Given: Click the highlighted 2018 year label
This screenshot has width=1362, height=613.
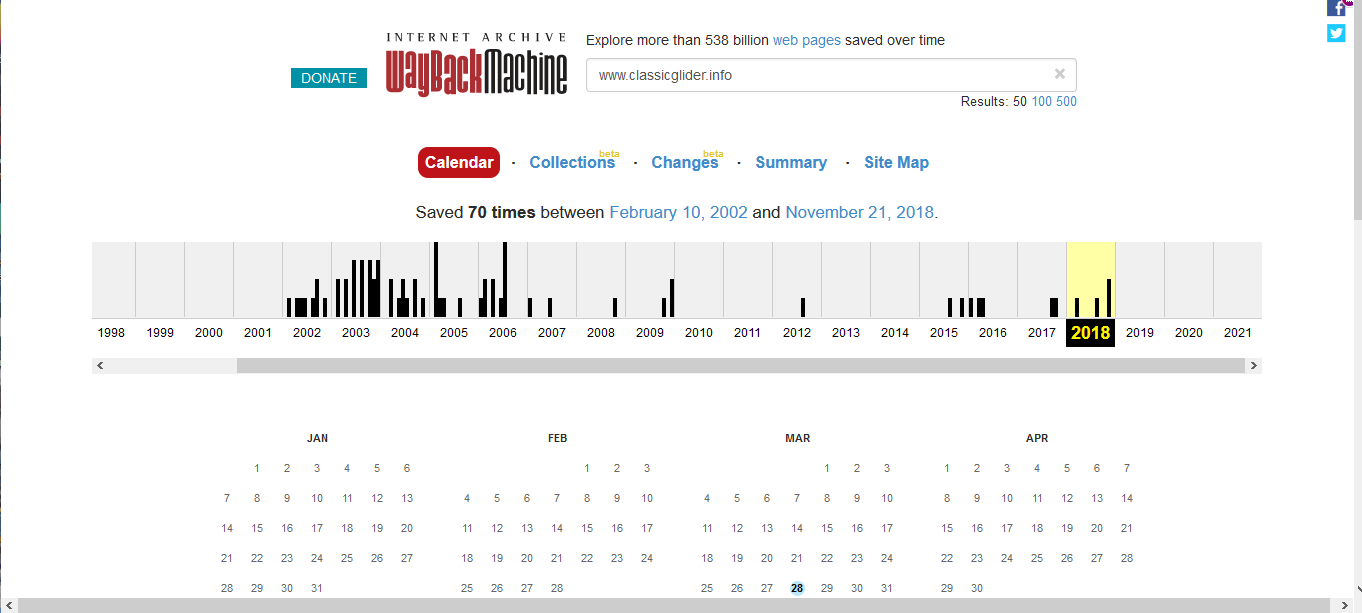Looking at the screenshot, I should click(1091, 333).
